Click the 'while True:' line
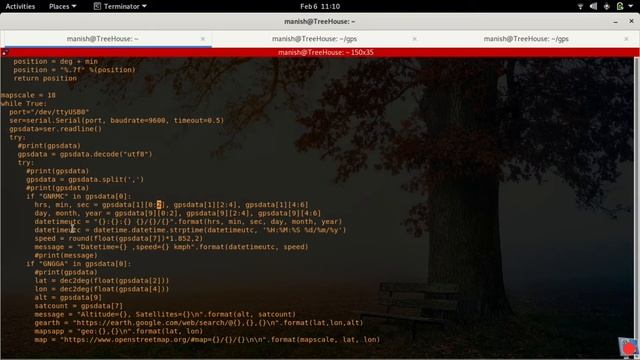 (x=24, y=104)
